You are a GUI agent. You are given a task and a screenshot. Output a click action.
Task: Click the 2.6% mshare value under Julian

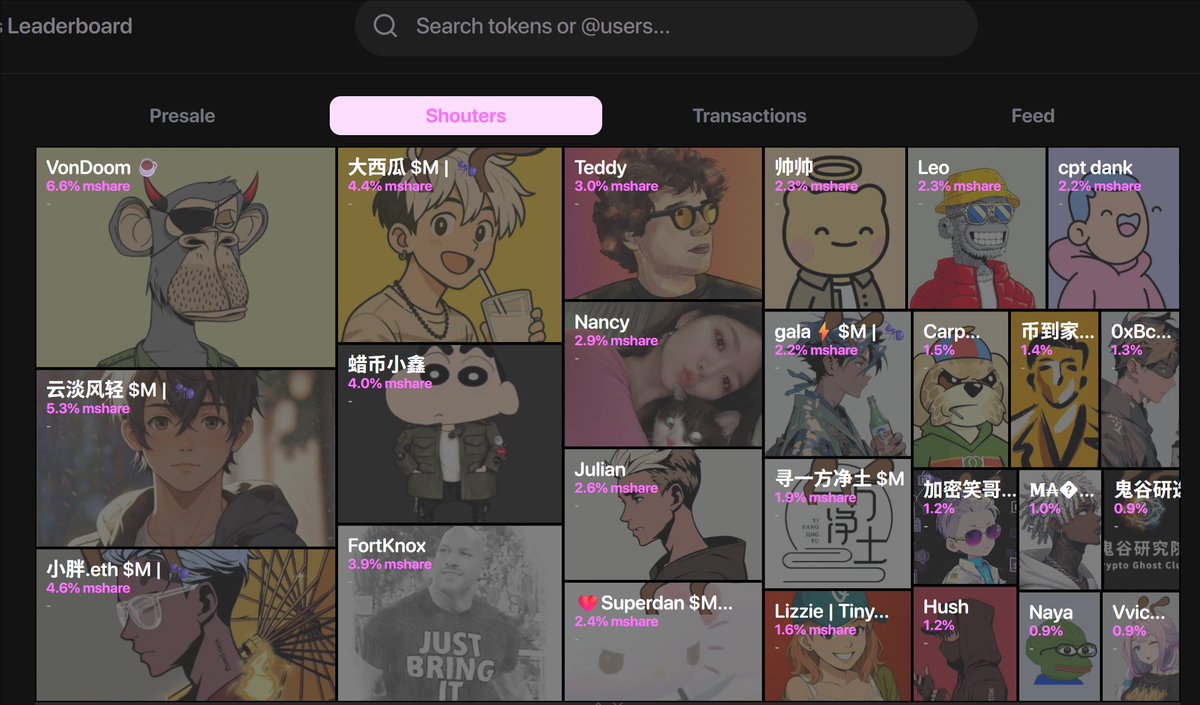(616, 488)
